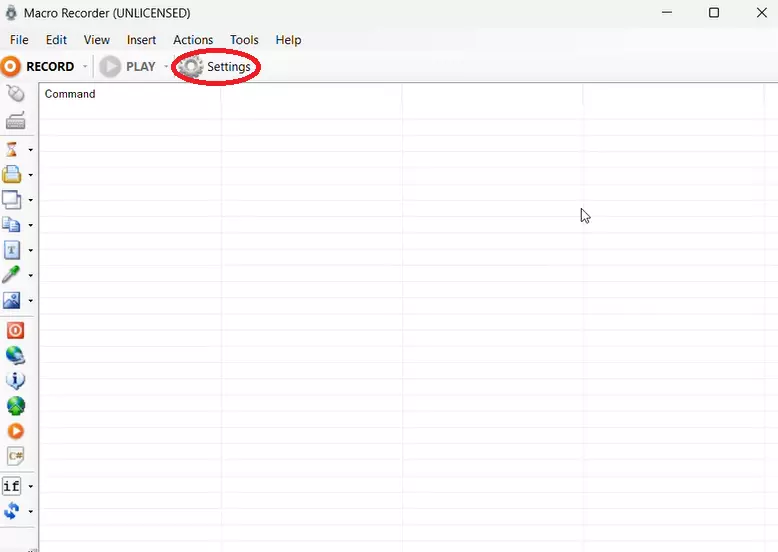Click the blue info bubble icon

[x=15, y=380]
